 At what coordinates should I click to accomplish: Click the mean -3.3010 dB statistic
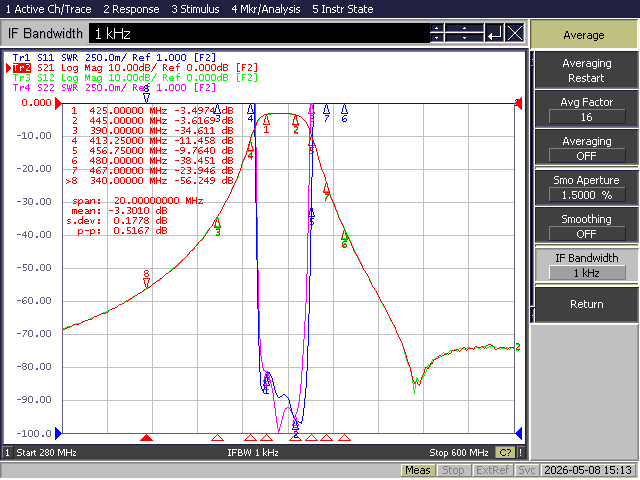120,211
